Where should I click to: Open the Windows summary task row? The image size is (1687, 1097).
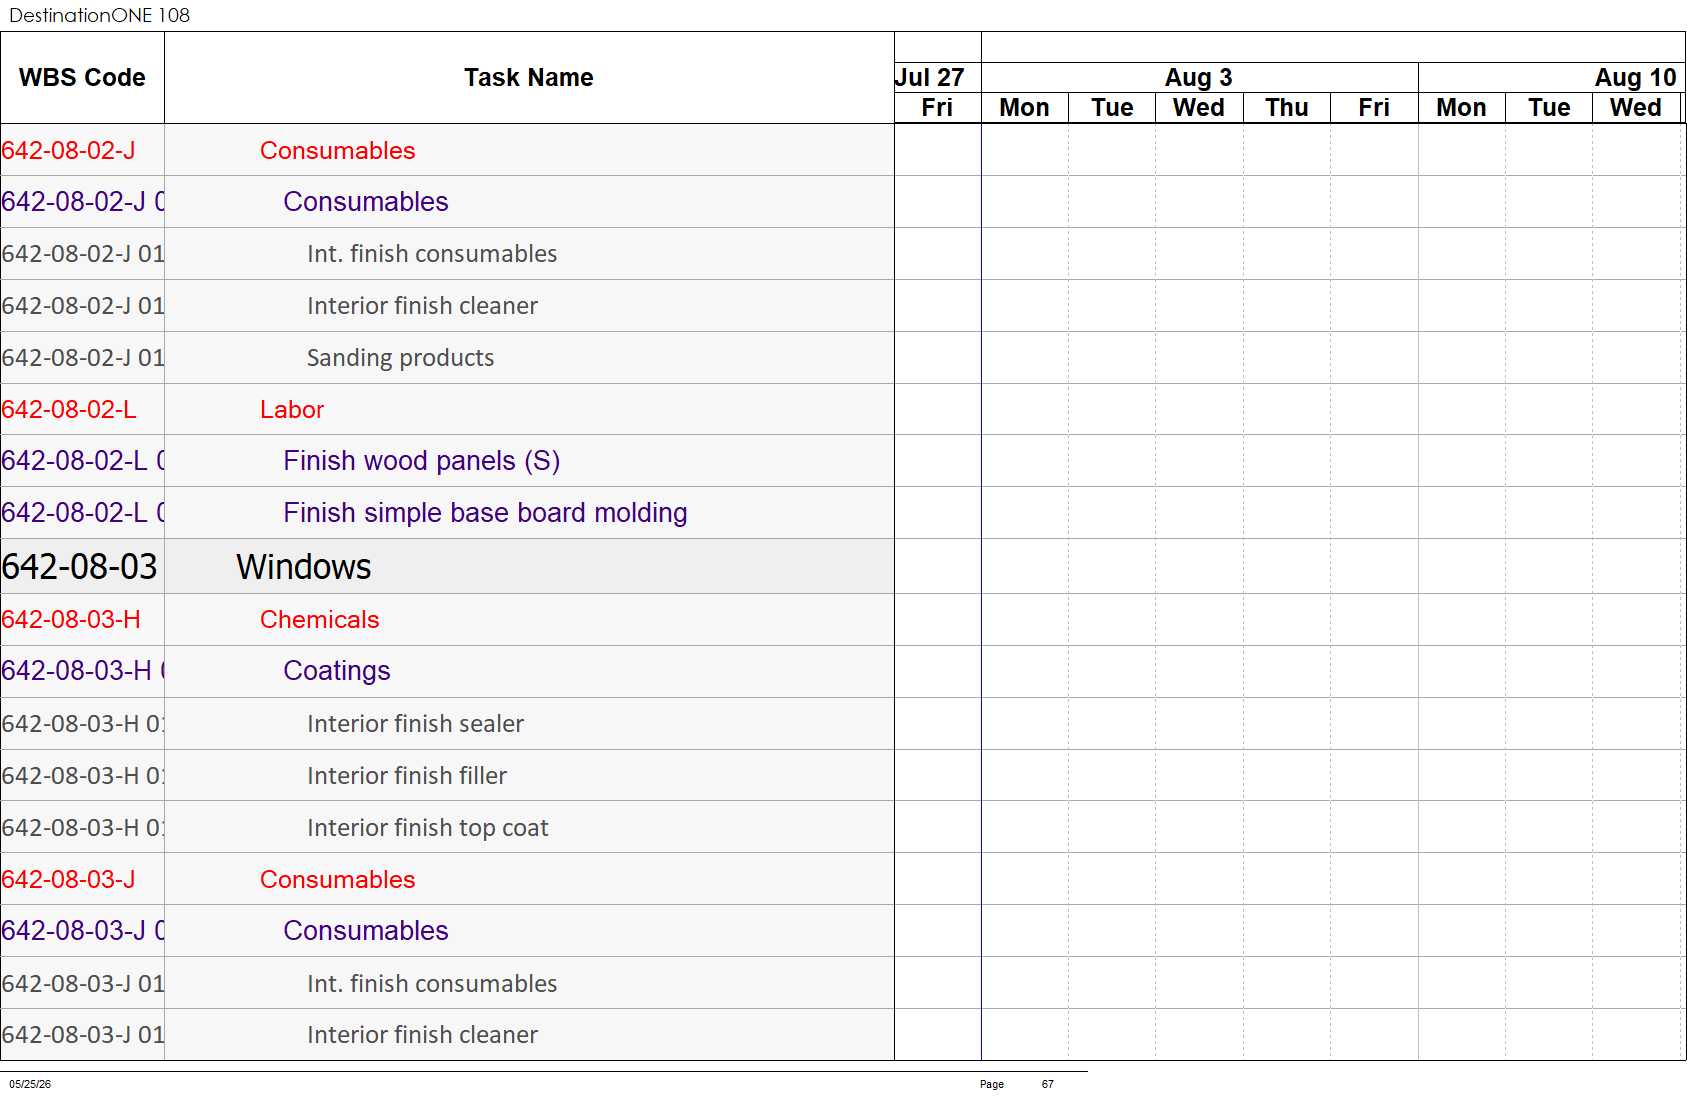click(x=447, y=567)
